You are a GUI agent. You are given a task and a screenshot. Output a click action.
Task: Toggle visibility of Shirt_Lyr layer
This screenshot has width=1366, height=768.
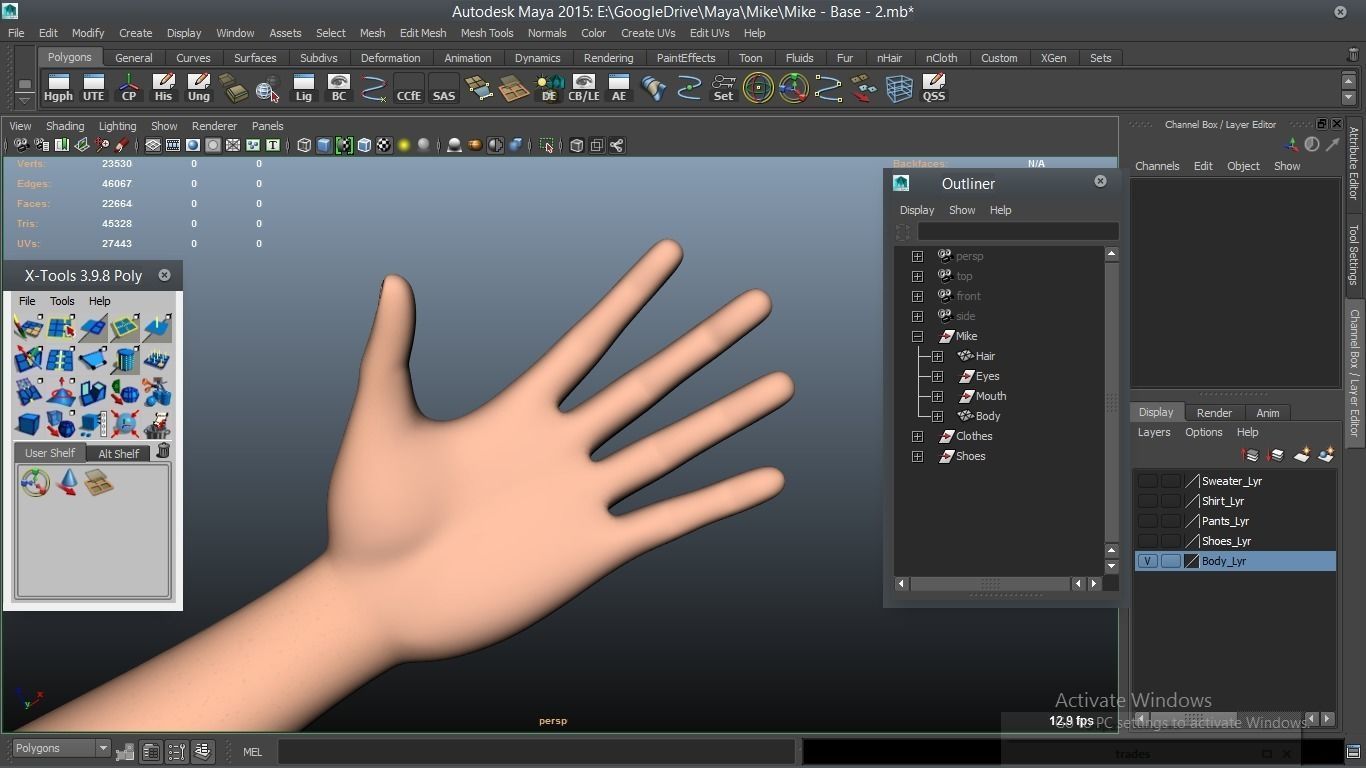click(1147, 501)
